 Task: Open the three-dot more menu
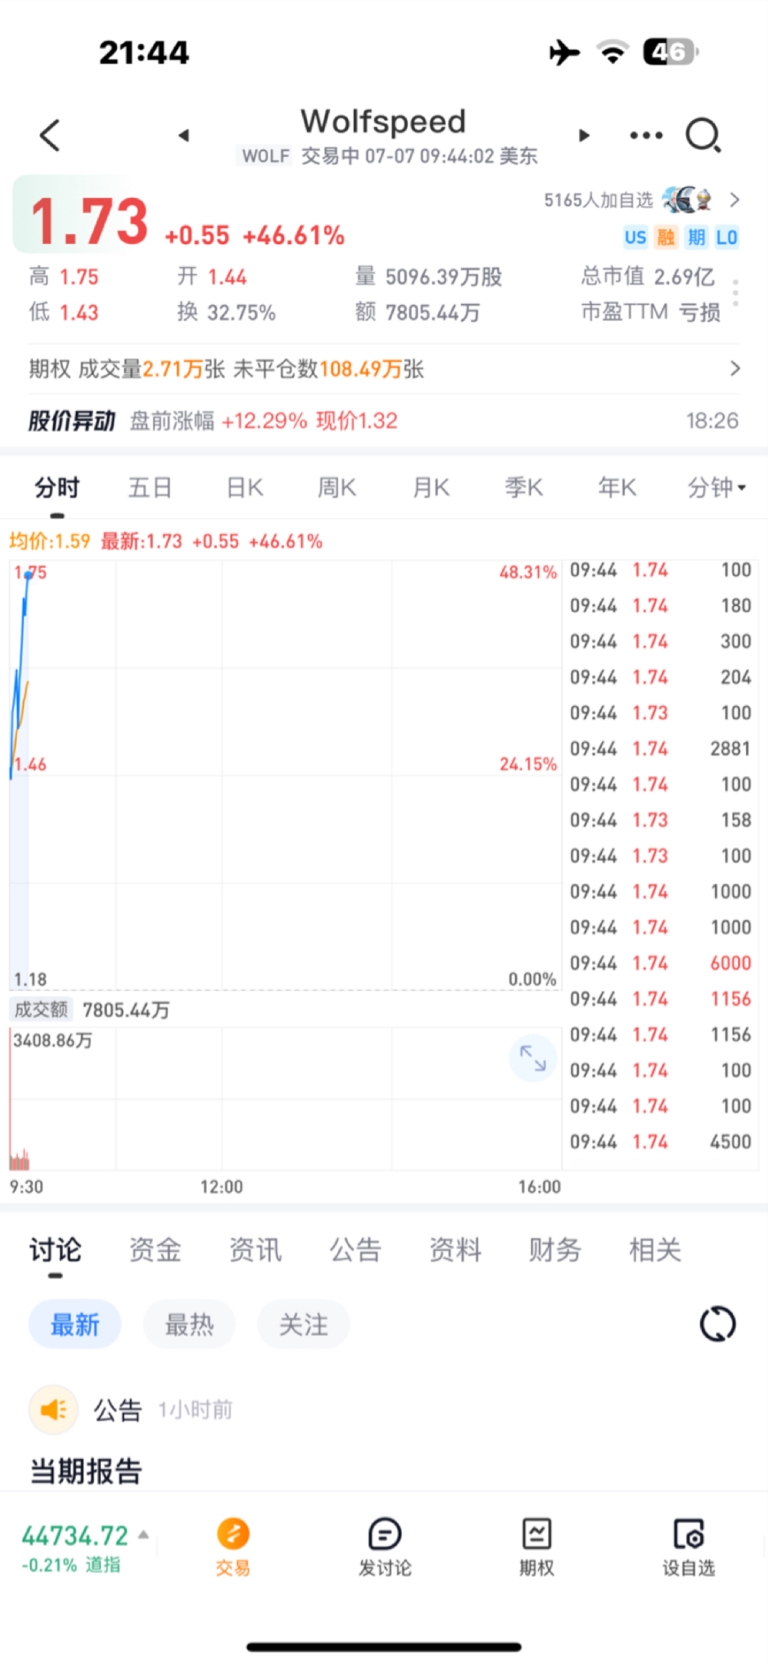tap(646, 135)
